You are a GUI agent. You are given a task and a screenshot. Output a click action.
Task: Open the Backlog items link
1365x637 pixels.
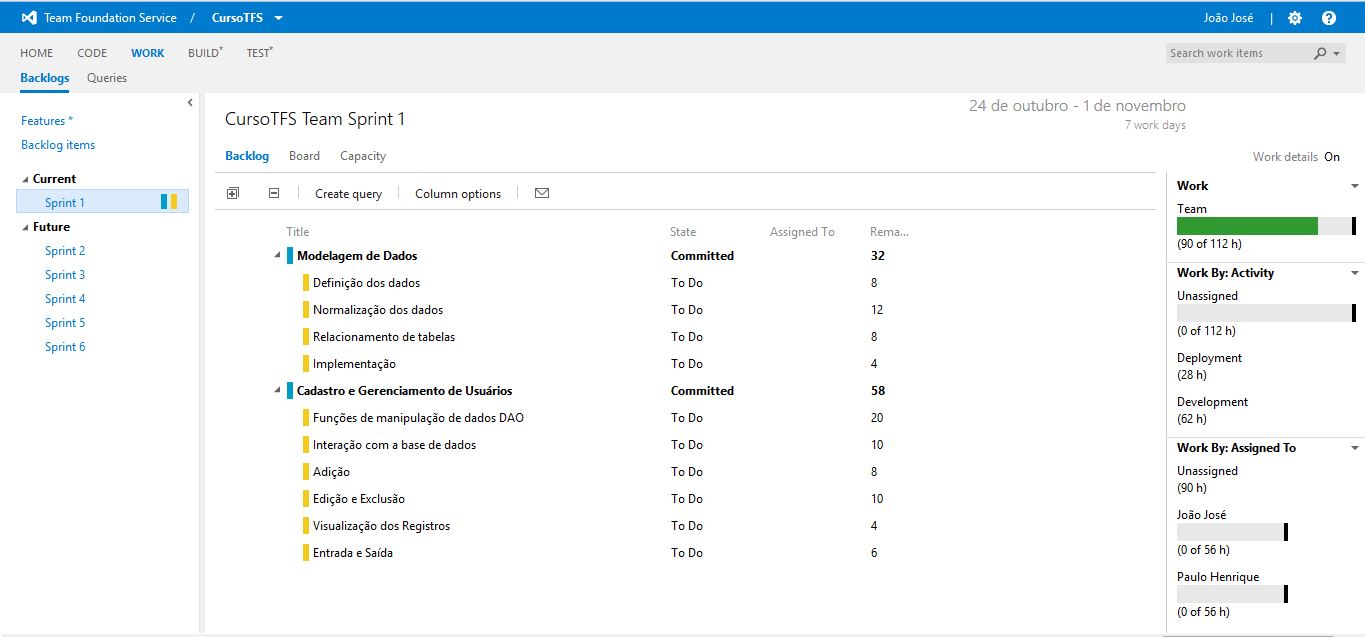tap(58, 145)
